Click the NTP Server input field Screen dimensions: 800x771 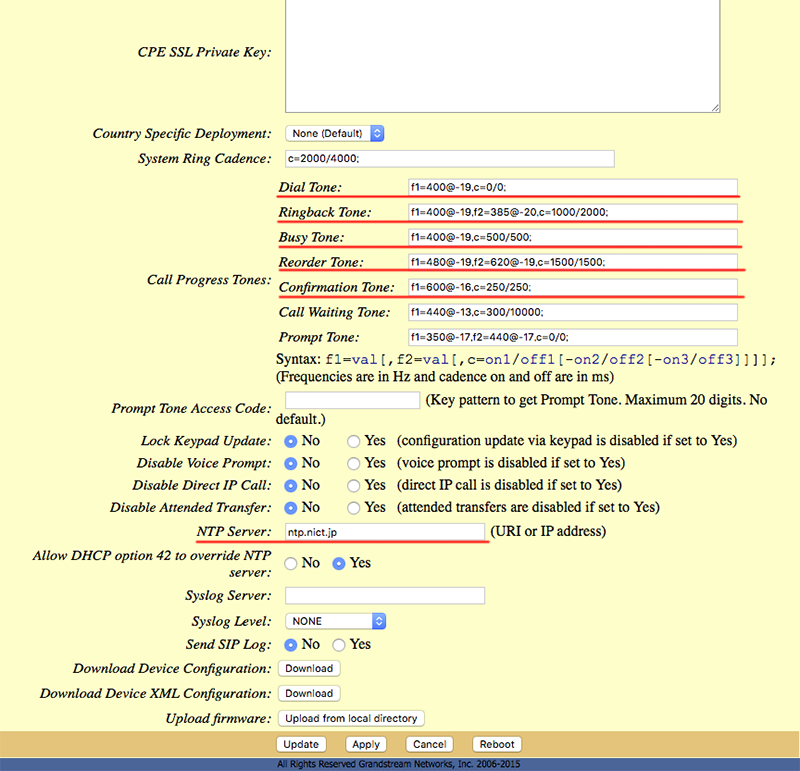point(385,532)
